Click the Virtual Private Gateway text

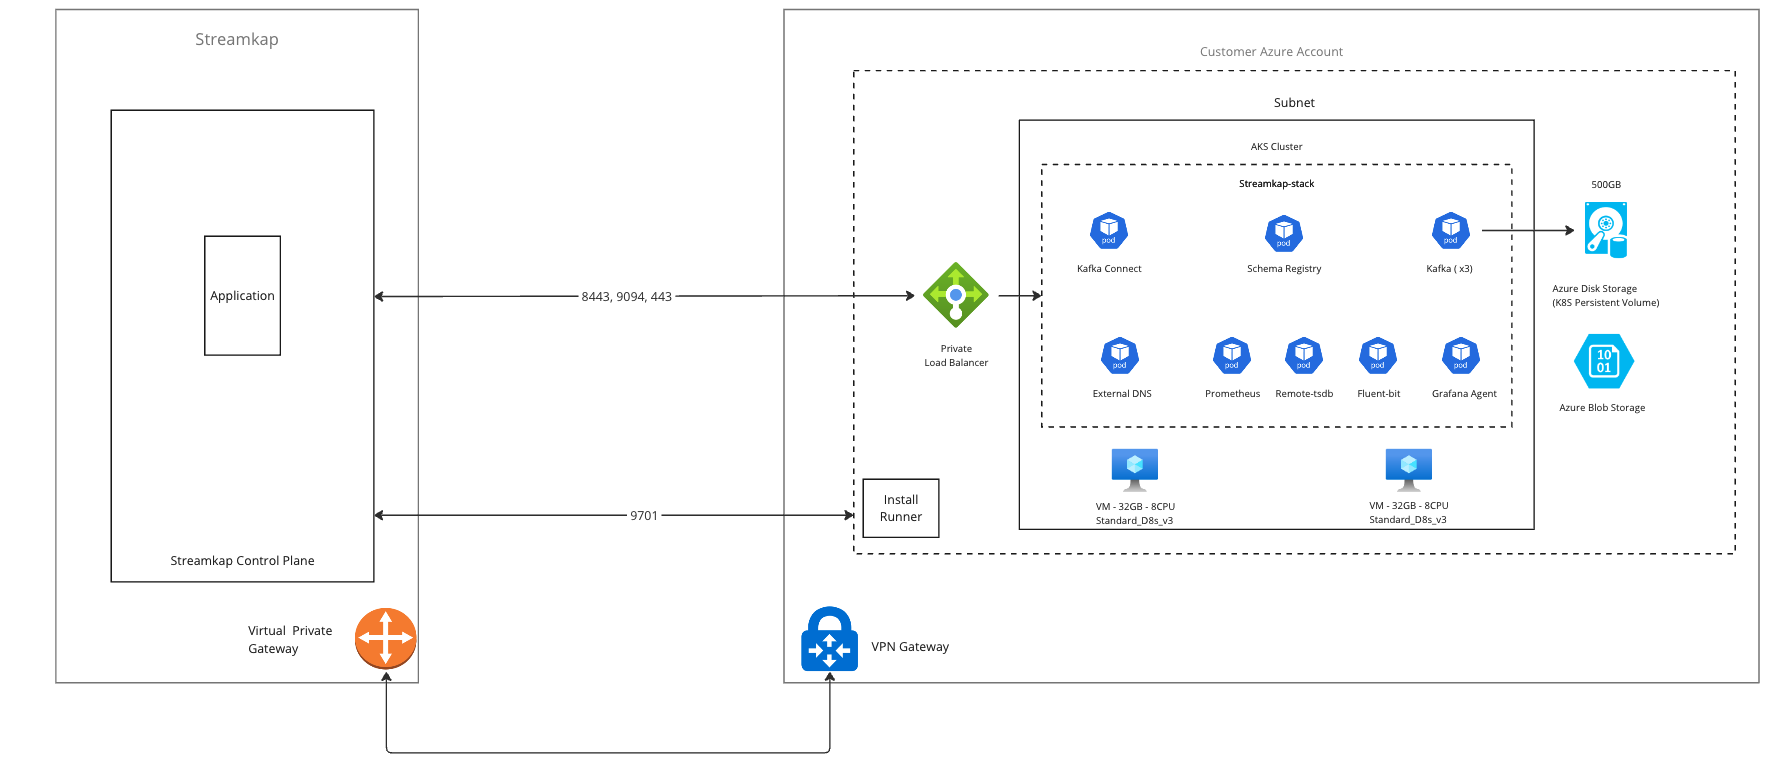(290, 640)
